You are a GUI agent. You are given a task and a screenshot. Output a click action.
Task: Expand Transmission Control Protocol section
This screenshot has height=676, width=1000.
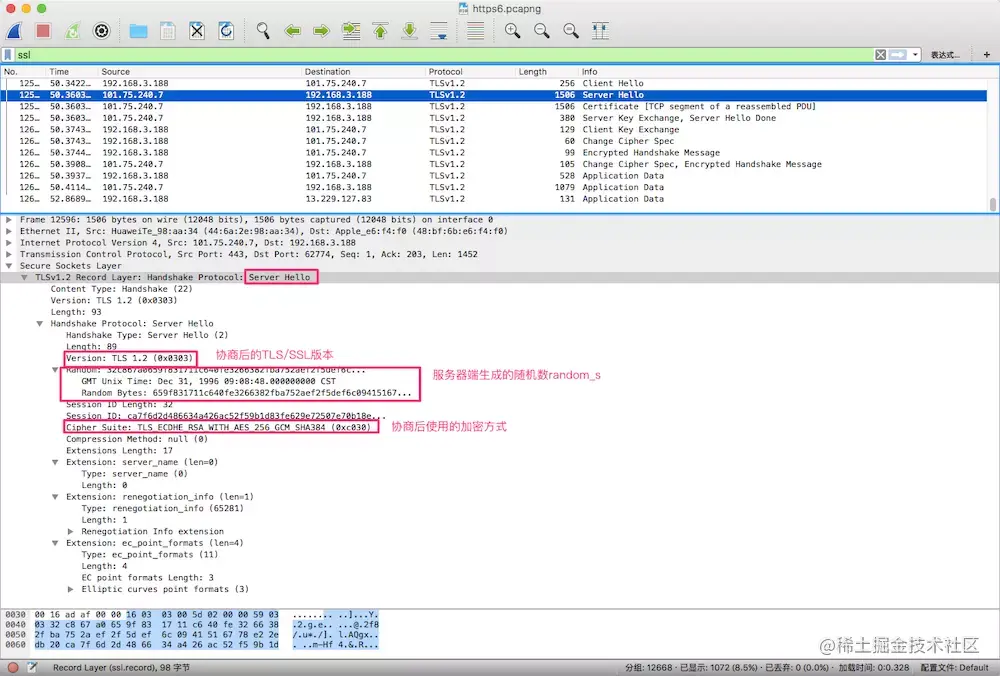[9, 254]
